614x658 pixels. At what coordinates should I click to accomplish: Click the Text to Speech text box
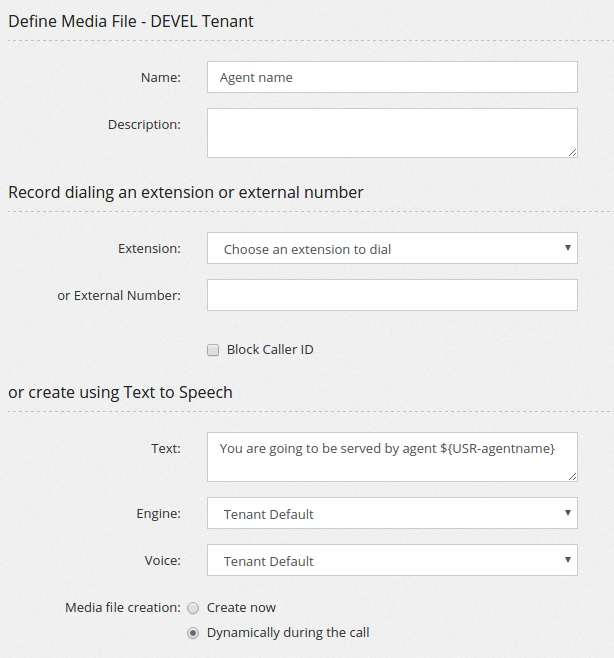click(x=392, y=457)
